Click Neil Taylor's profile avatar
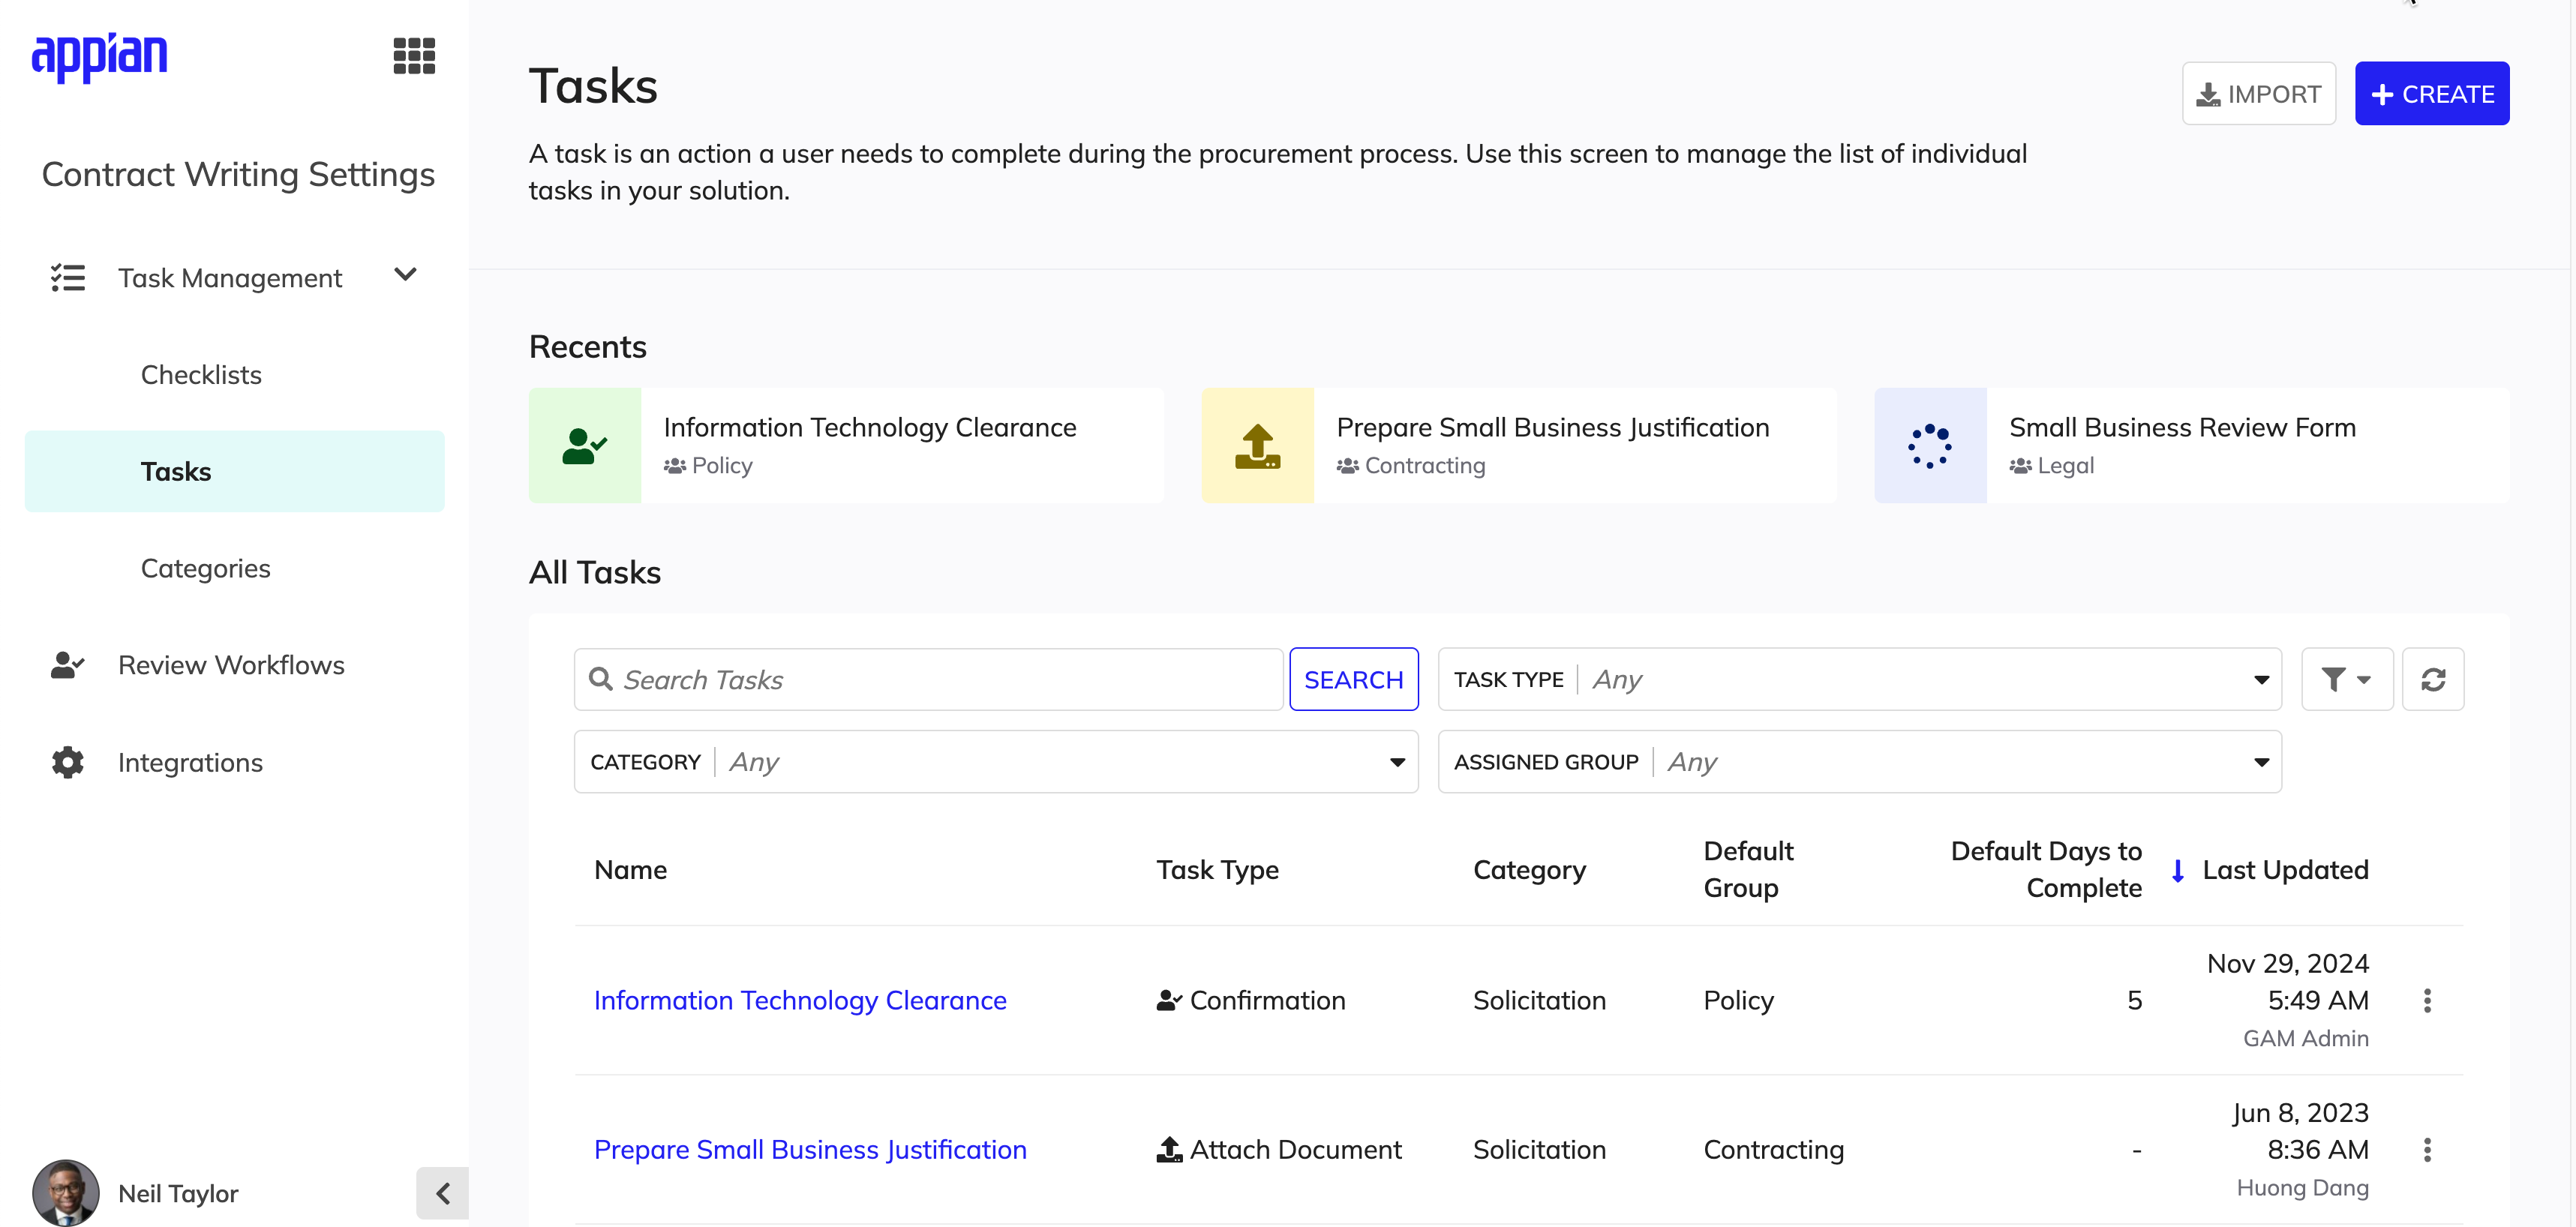The image size is (2576, 1227). [x=66, y=1192]
